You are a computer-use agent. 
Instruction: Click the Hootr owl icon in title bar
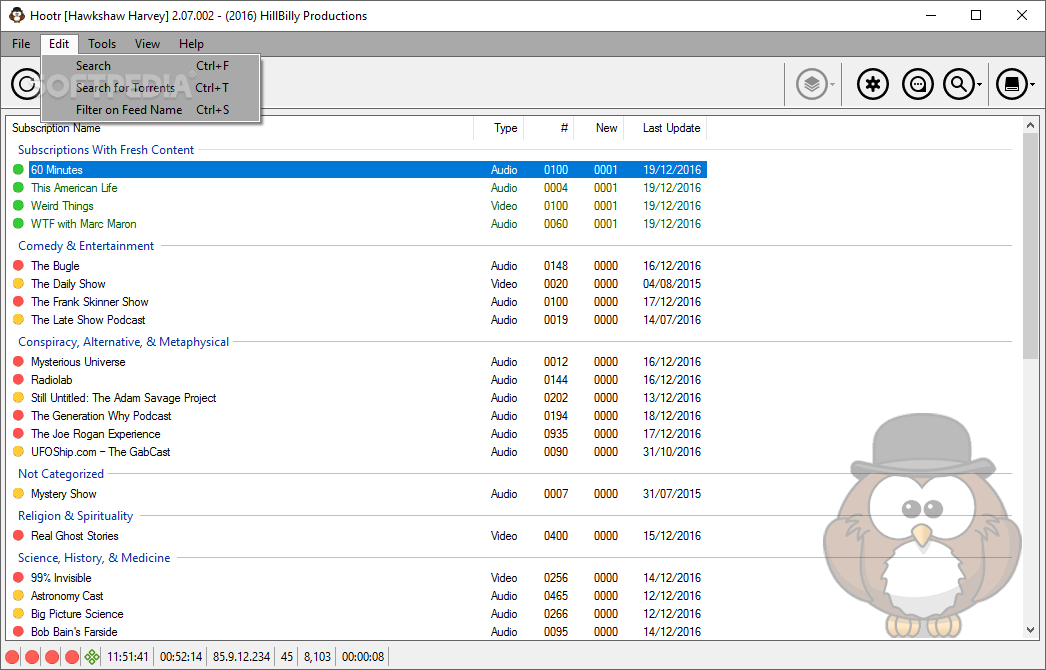[x=17, y=15]
